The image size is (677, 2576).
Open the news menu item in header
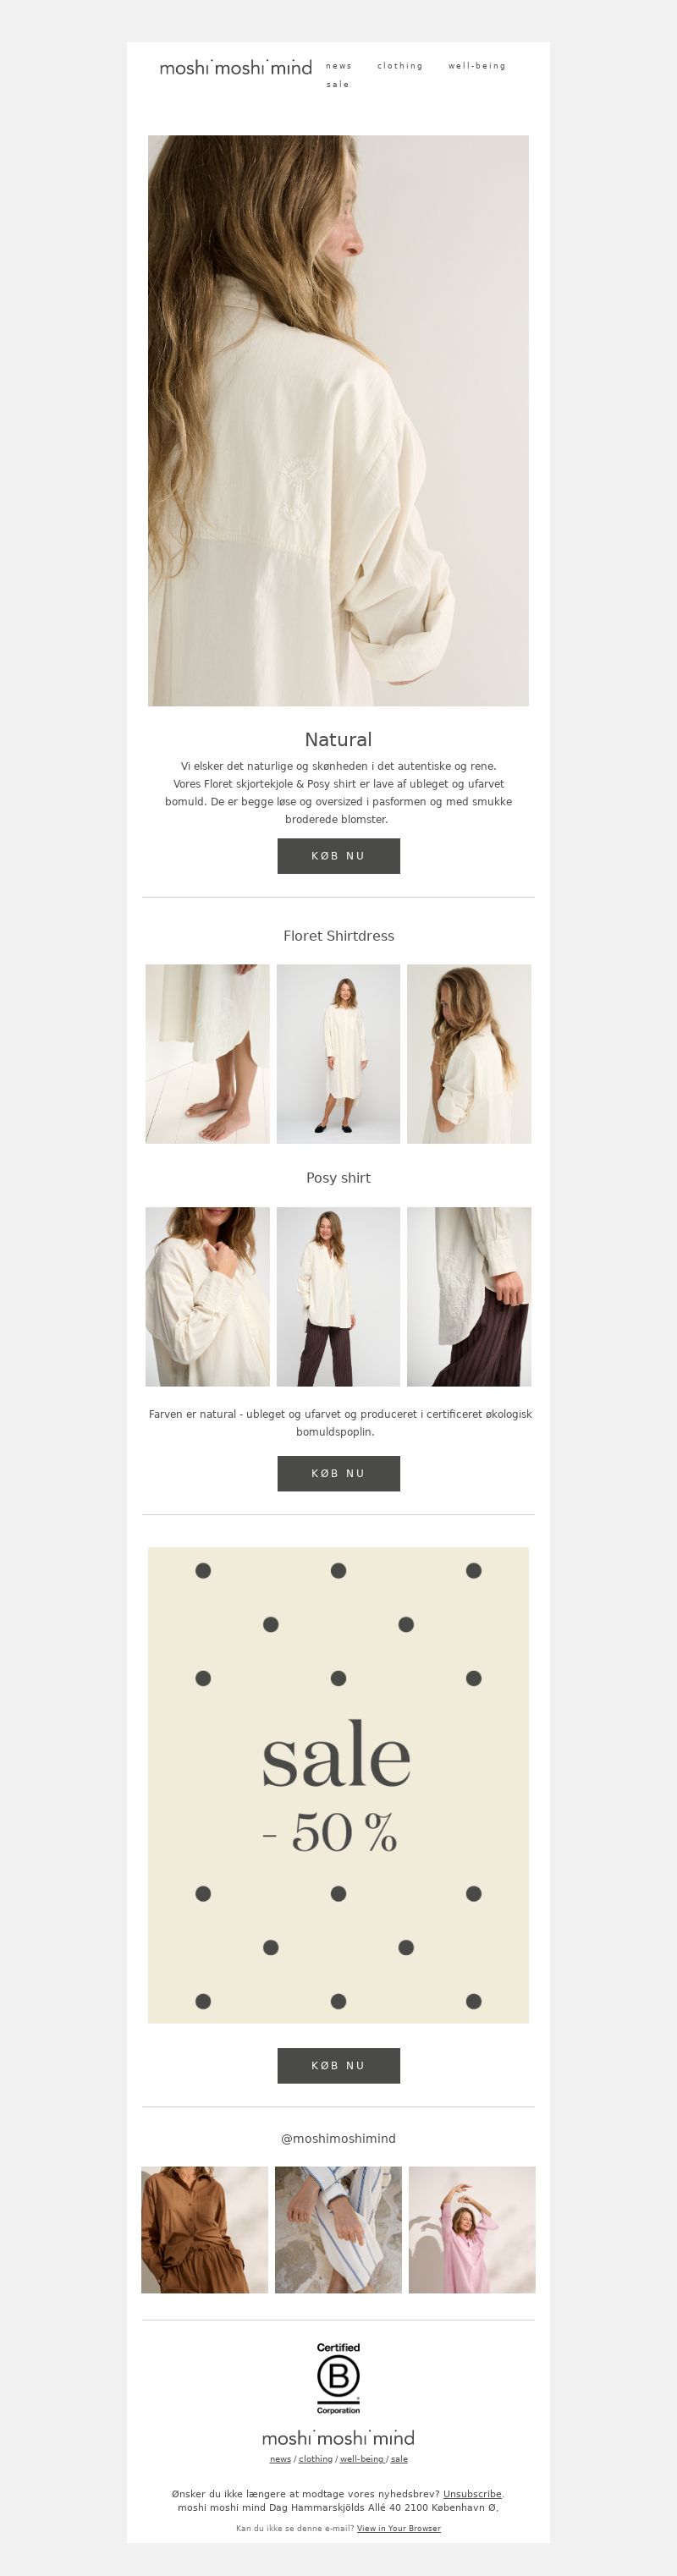339,66
